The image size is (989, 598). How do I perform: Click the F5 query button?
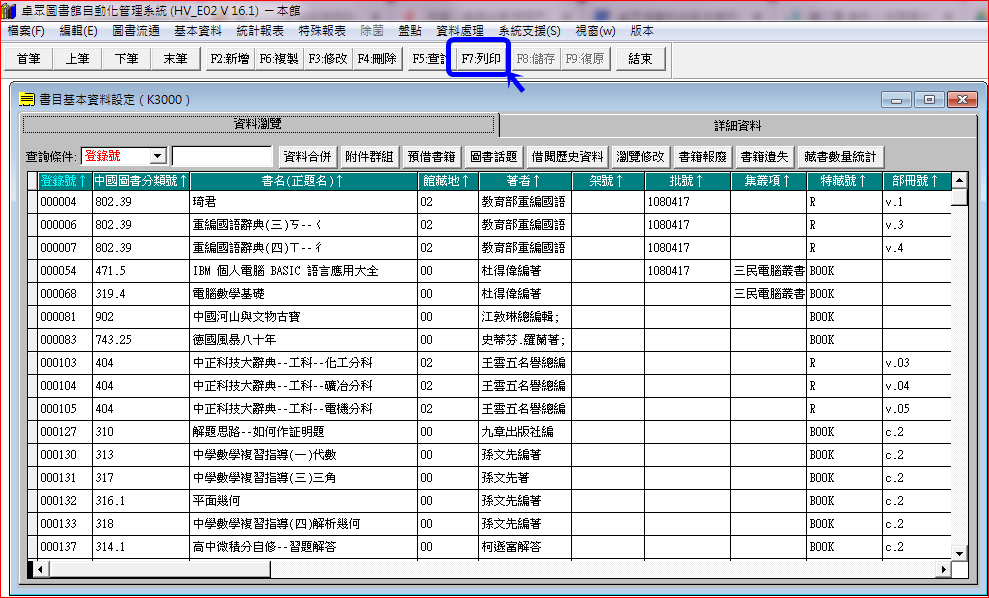point(428,59)
